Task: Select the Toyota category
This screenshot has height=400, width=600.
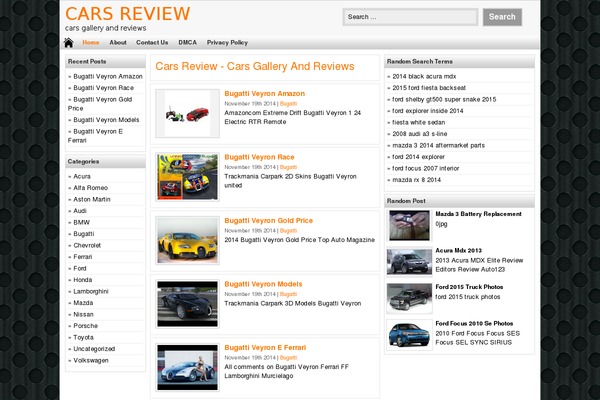Action: click(83, 337)
